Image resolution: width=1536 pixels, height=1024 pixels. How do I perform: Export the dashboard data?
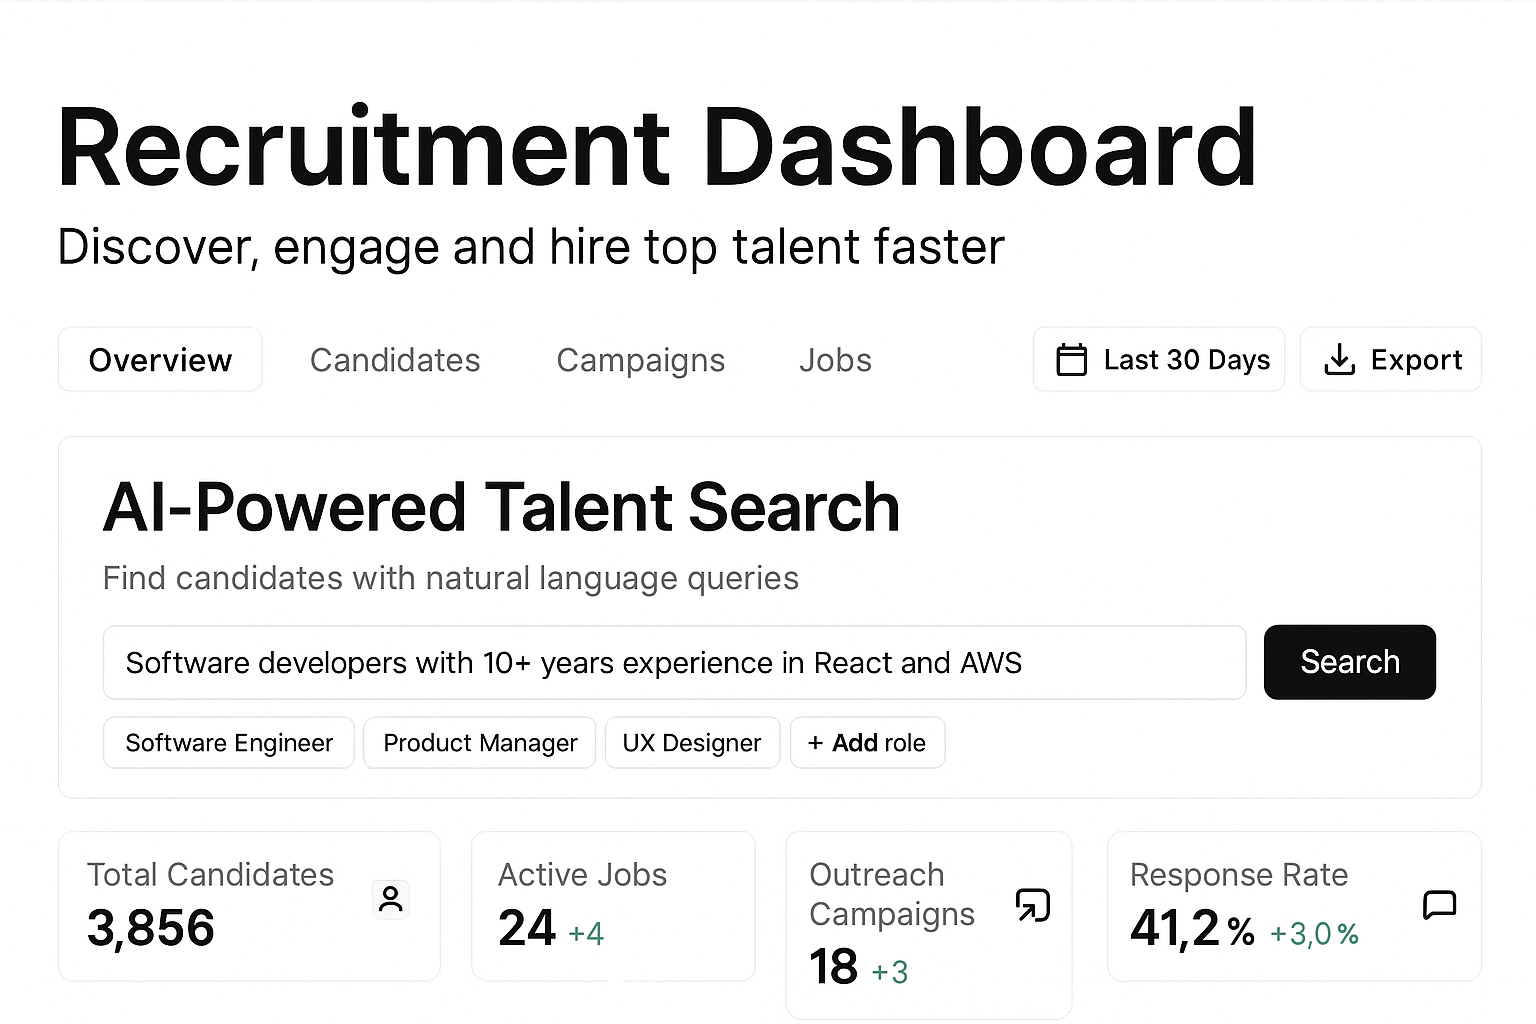[1390, 359]
